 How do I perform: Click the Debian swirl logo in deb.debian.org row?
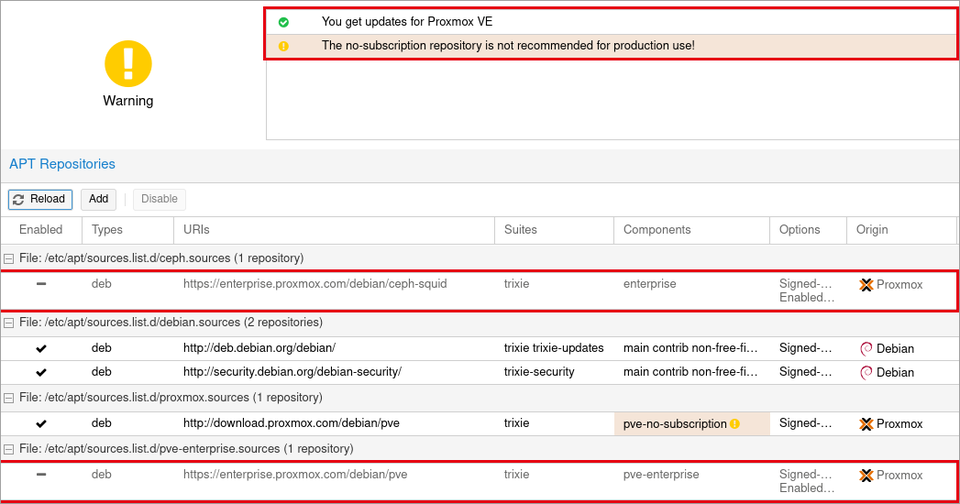pos(866,348)
